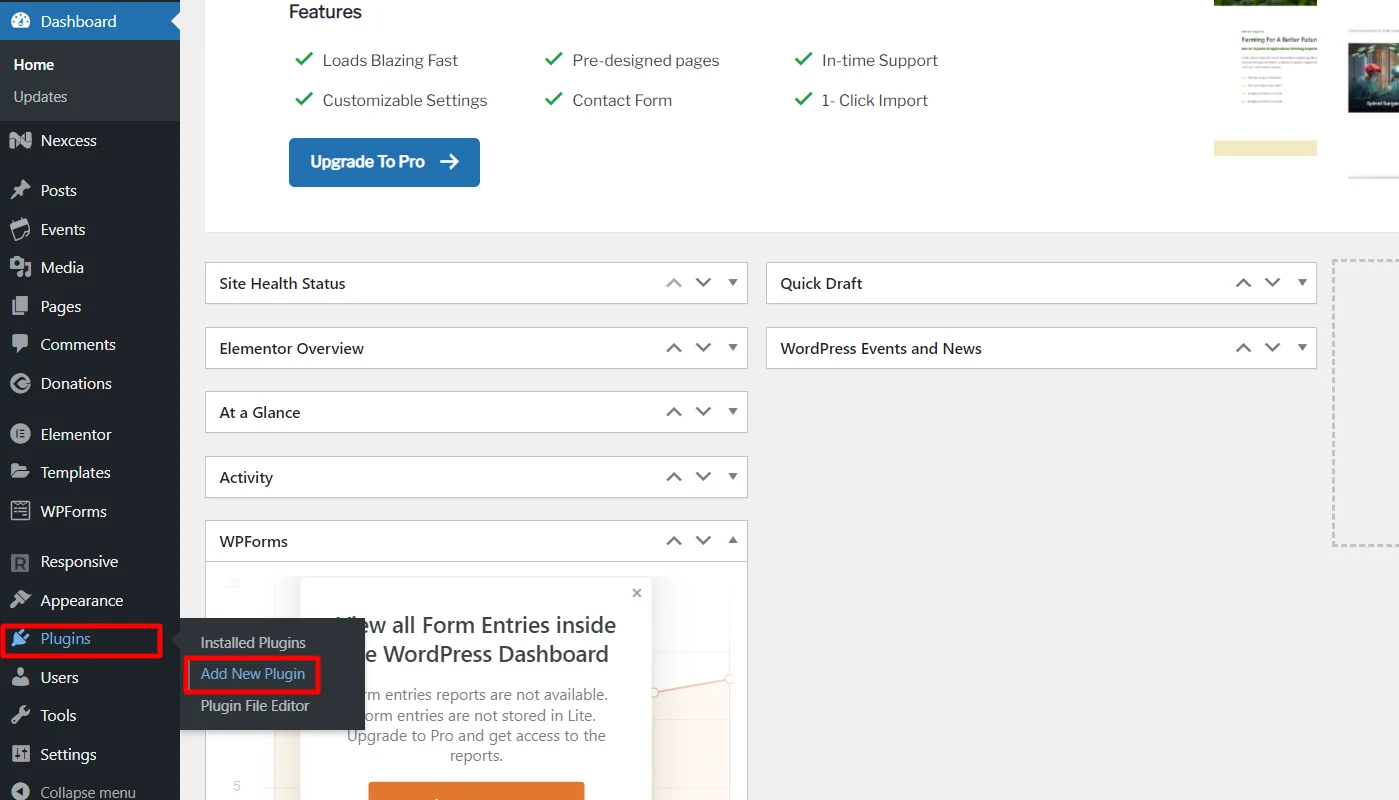Open the Media library icon

(21, 267)
